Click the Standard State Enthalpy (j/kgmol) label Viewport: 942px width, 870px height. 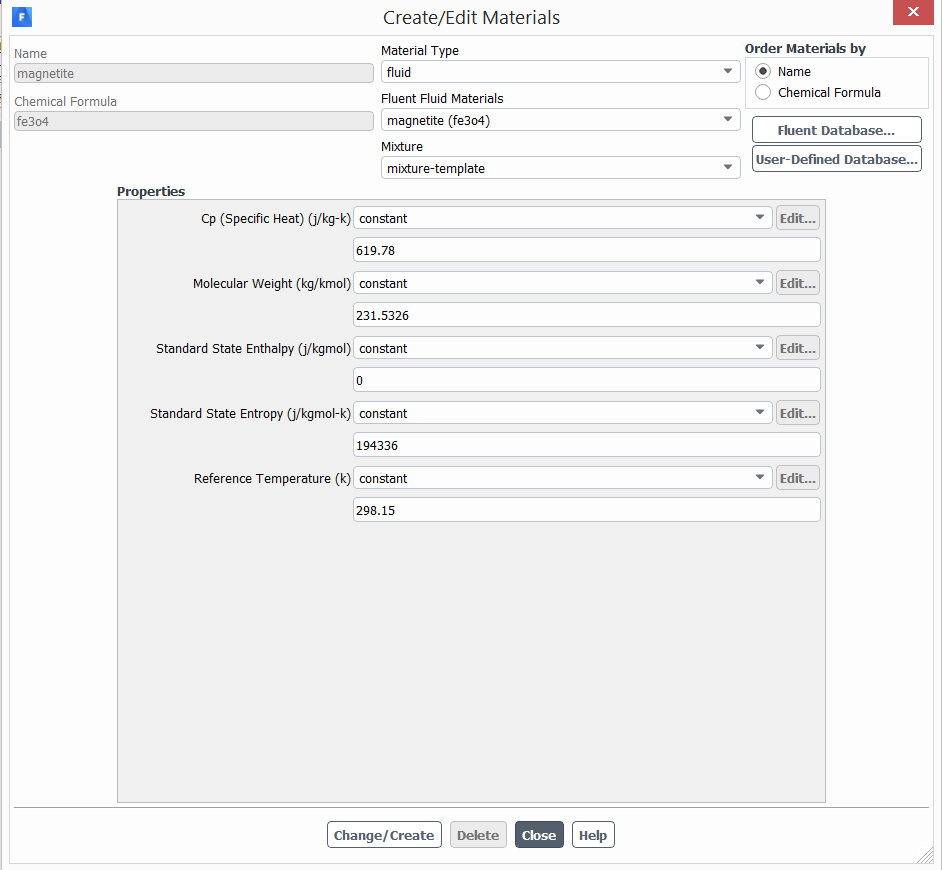click(254, 348)
